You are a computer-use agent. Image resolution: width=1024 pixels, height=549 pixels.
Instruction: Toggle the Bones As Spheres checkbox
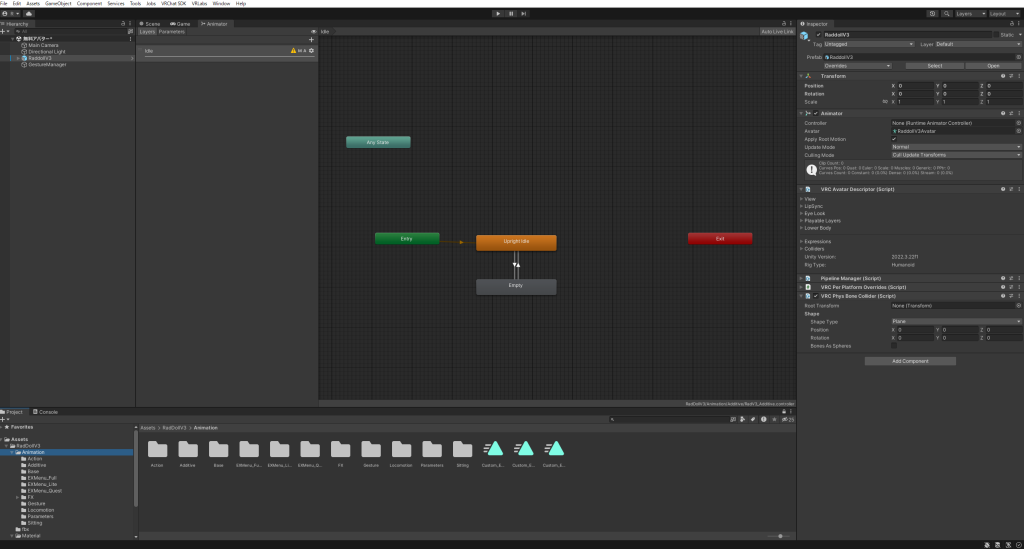(894, 346)
